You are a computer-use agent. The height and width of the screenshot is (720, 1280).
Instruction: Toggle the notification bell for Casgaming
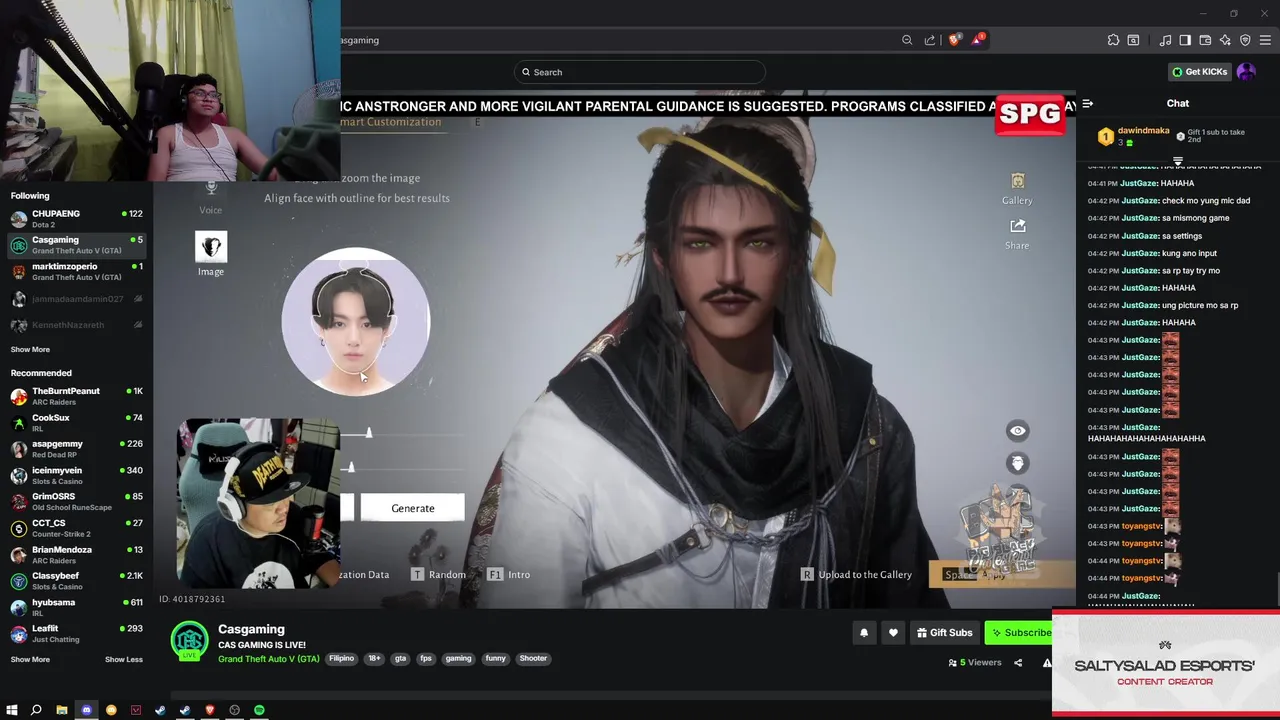pyautogui.click(x=864, y=632)
